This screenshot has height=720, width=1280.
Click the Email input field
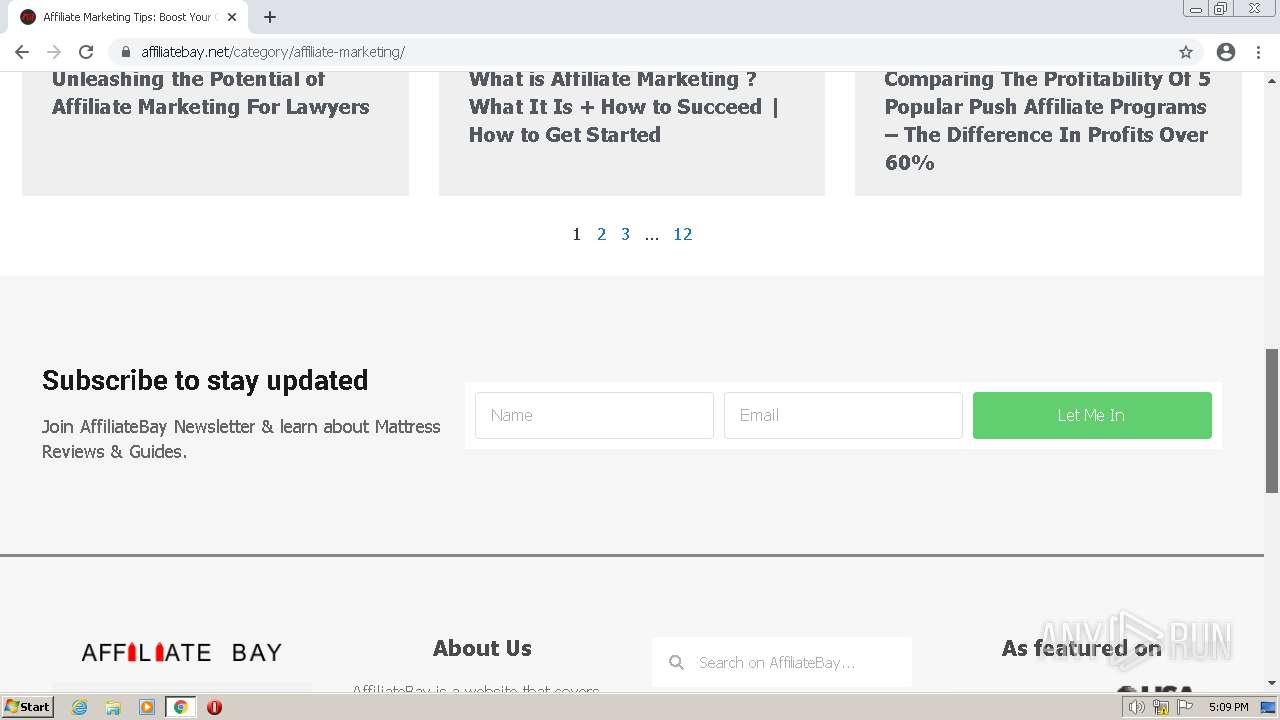click(843, 415)
